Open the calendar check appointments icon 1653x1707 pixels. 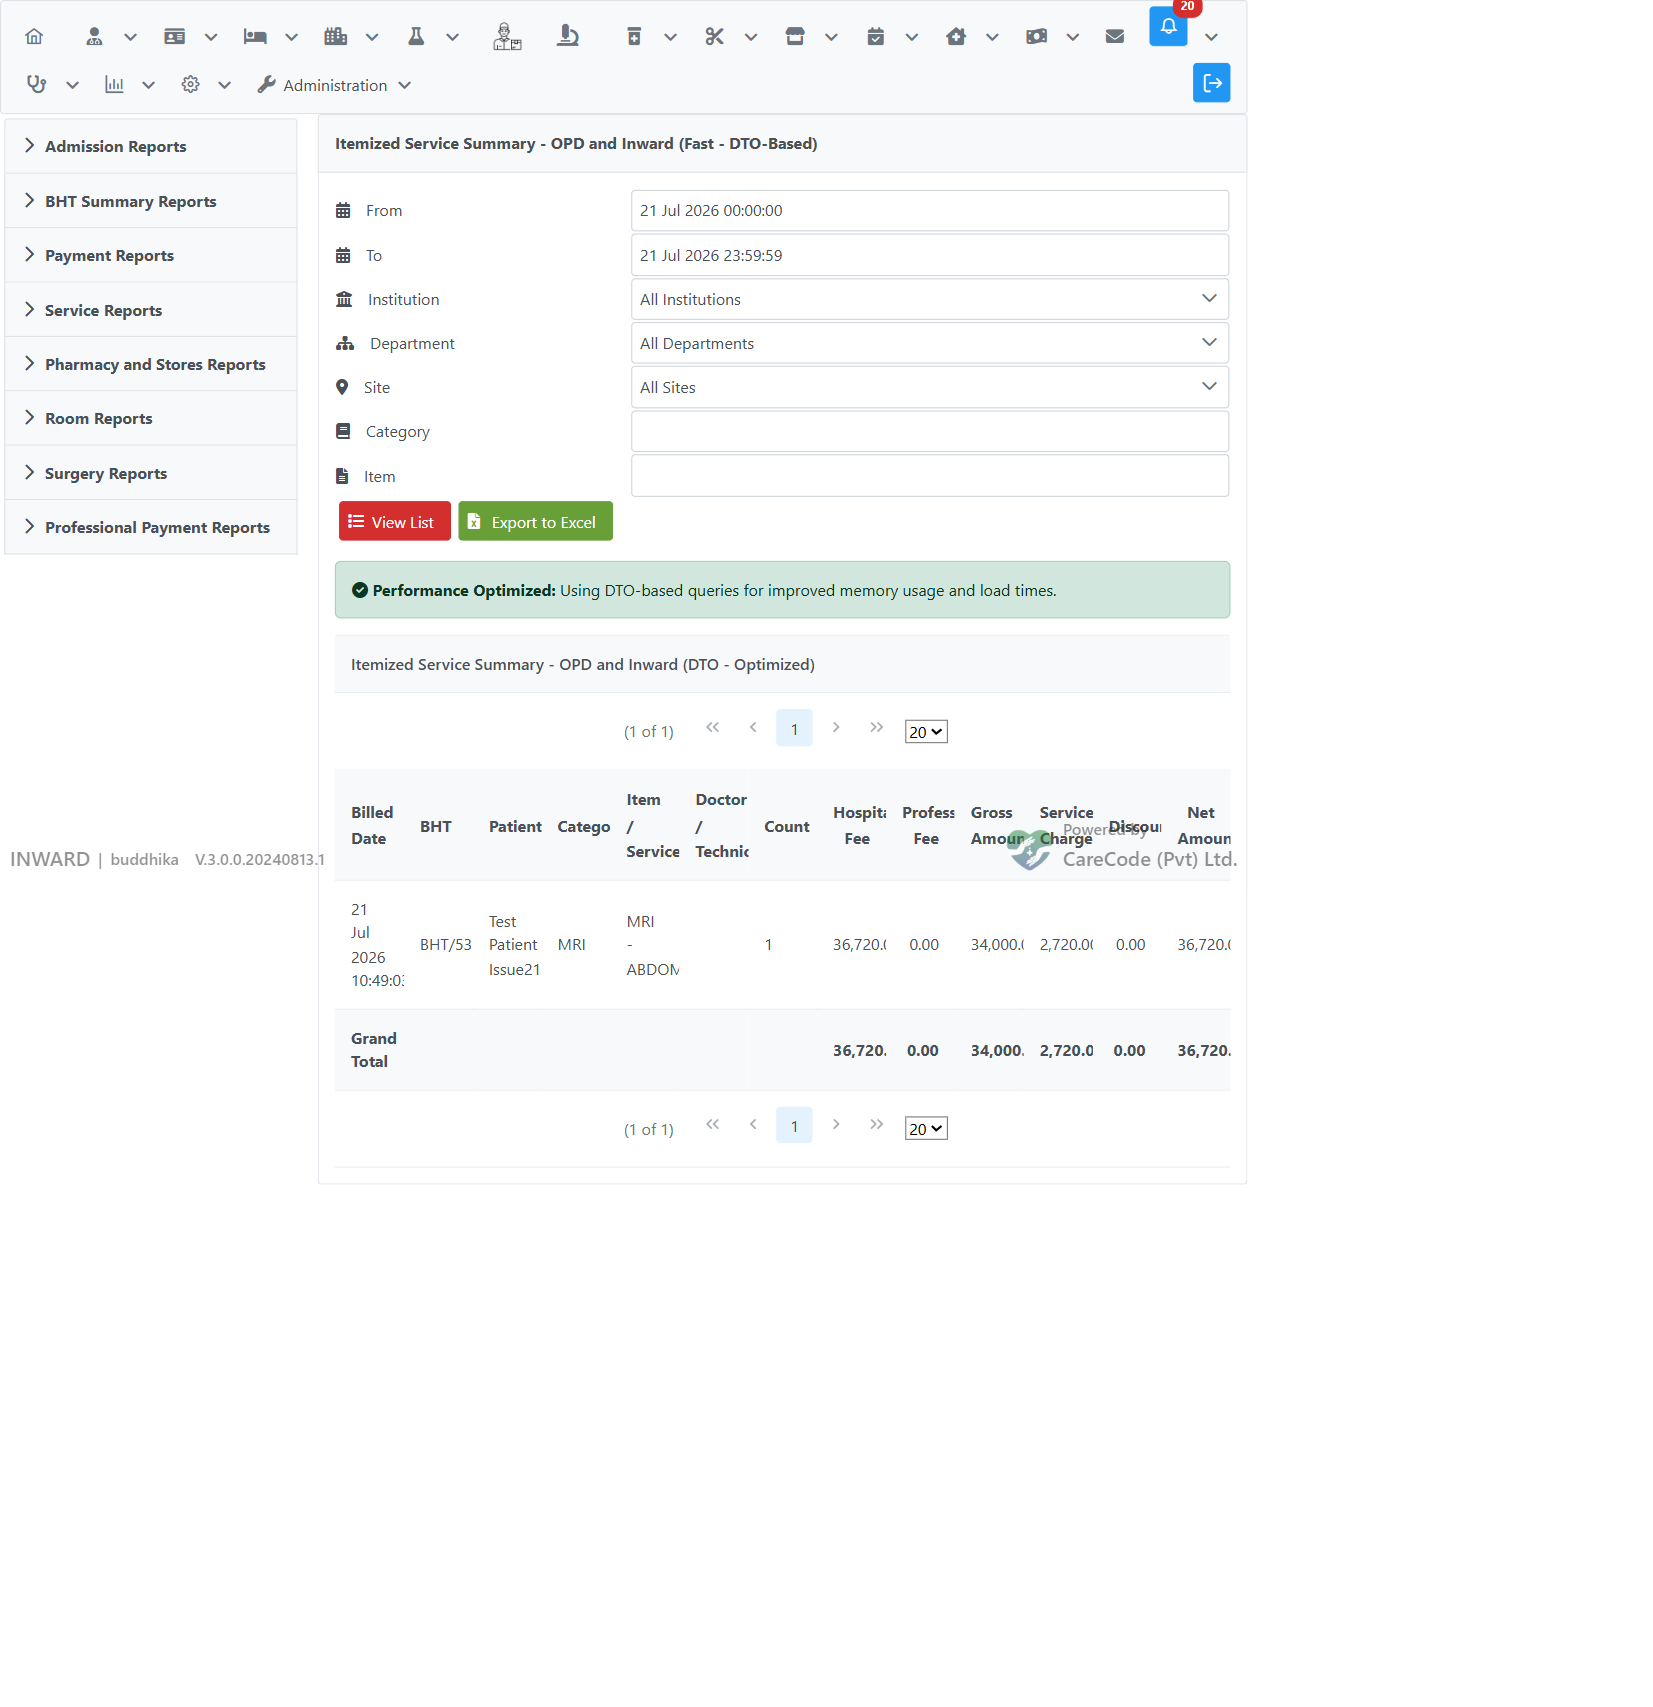click(875, 37)
